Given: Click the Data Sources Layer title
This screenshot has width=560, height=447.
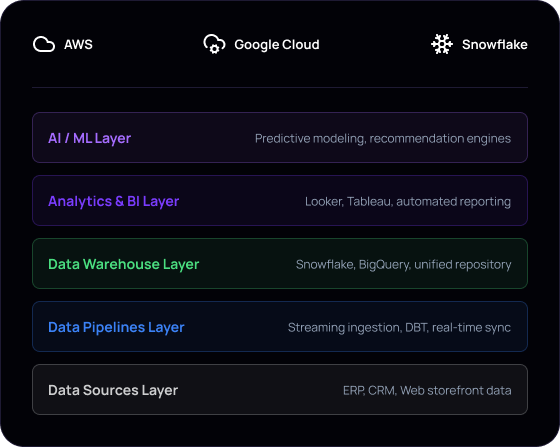Looking at the screenshot, I should point(113,390).
